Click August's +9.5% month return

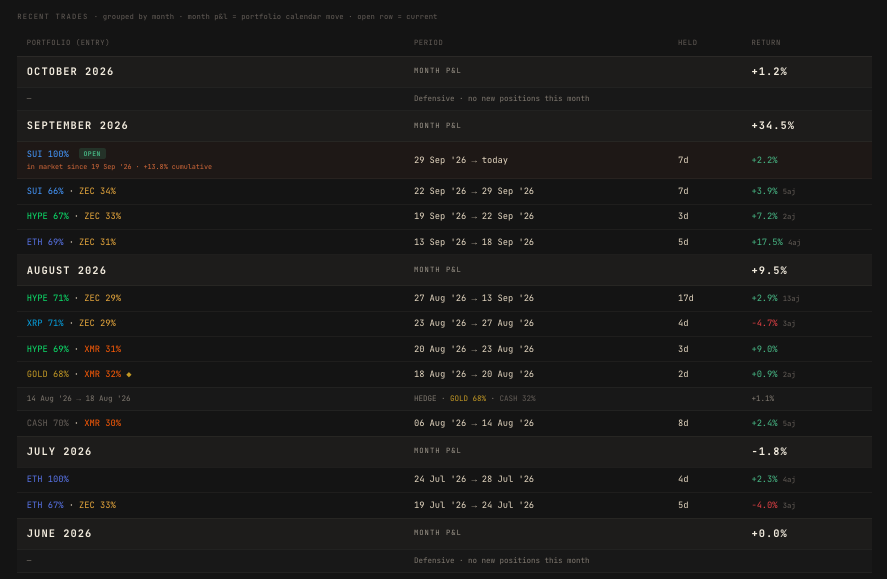[x=769, y=270]
